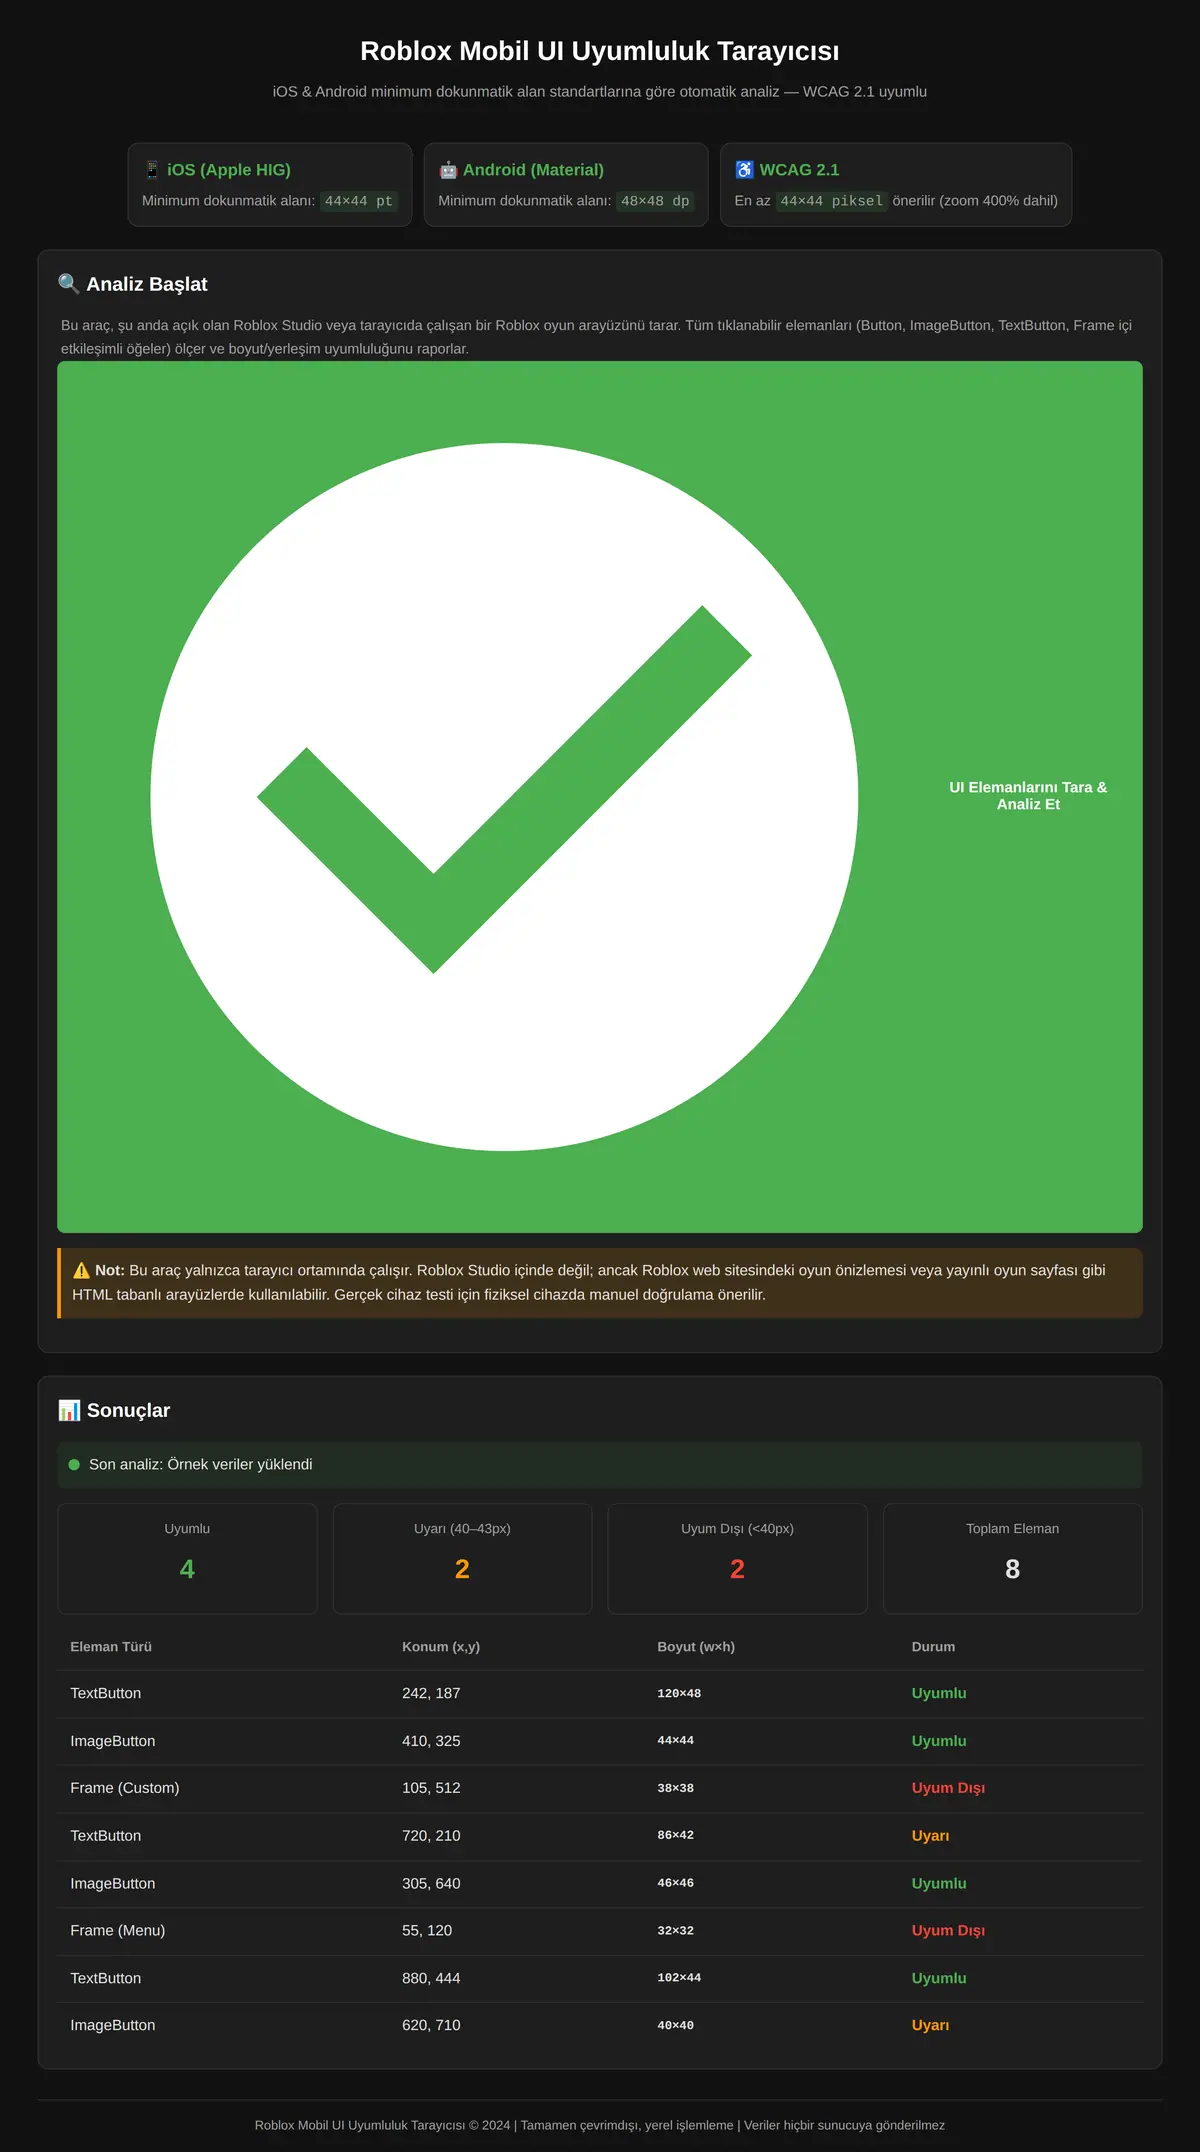Click the phone icon beside iOS (Apple HIG)

point(152,170)
